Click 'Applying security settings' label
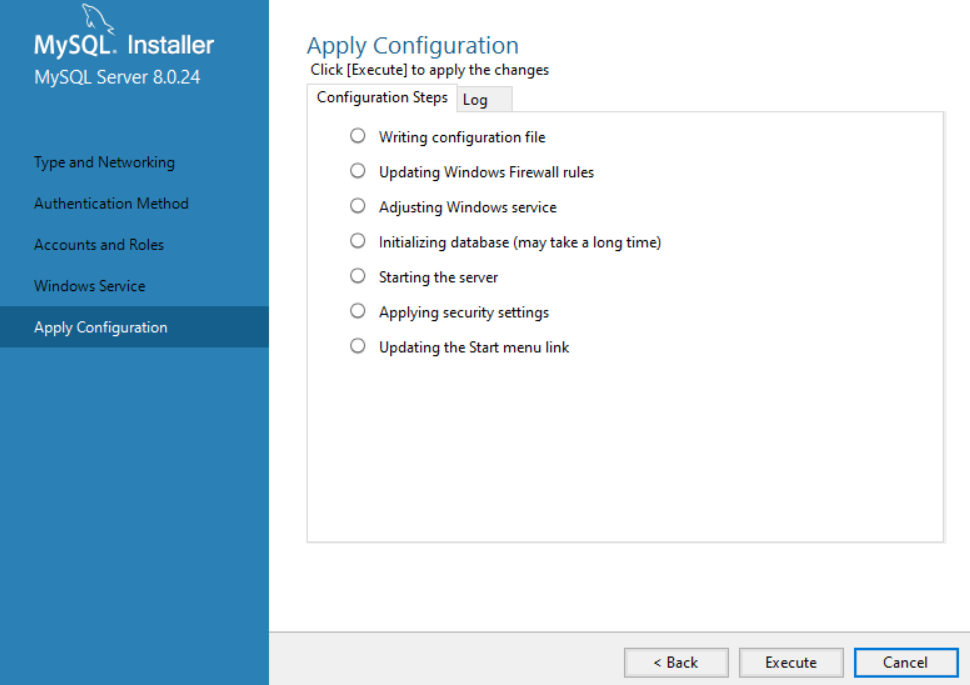The height and width of the screenshot is (685, 970). [464, 312]
